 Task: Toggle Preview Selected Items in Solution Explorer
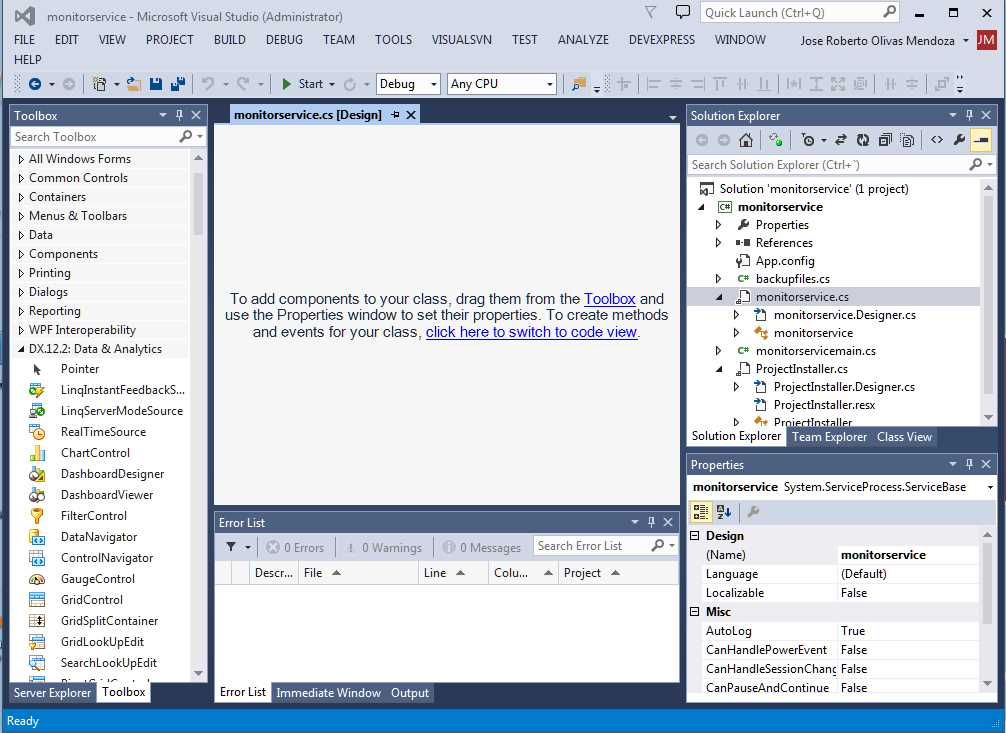pos(982,139)
